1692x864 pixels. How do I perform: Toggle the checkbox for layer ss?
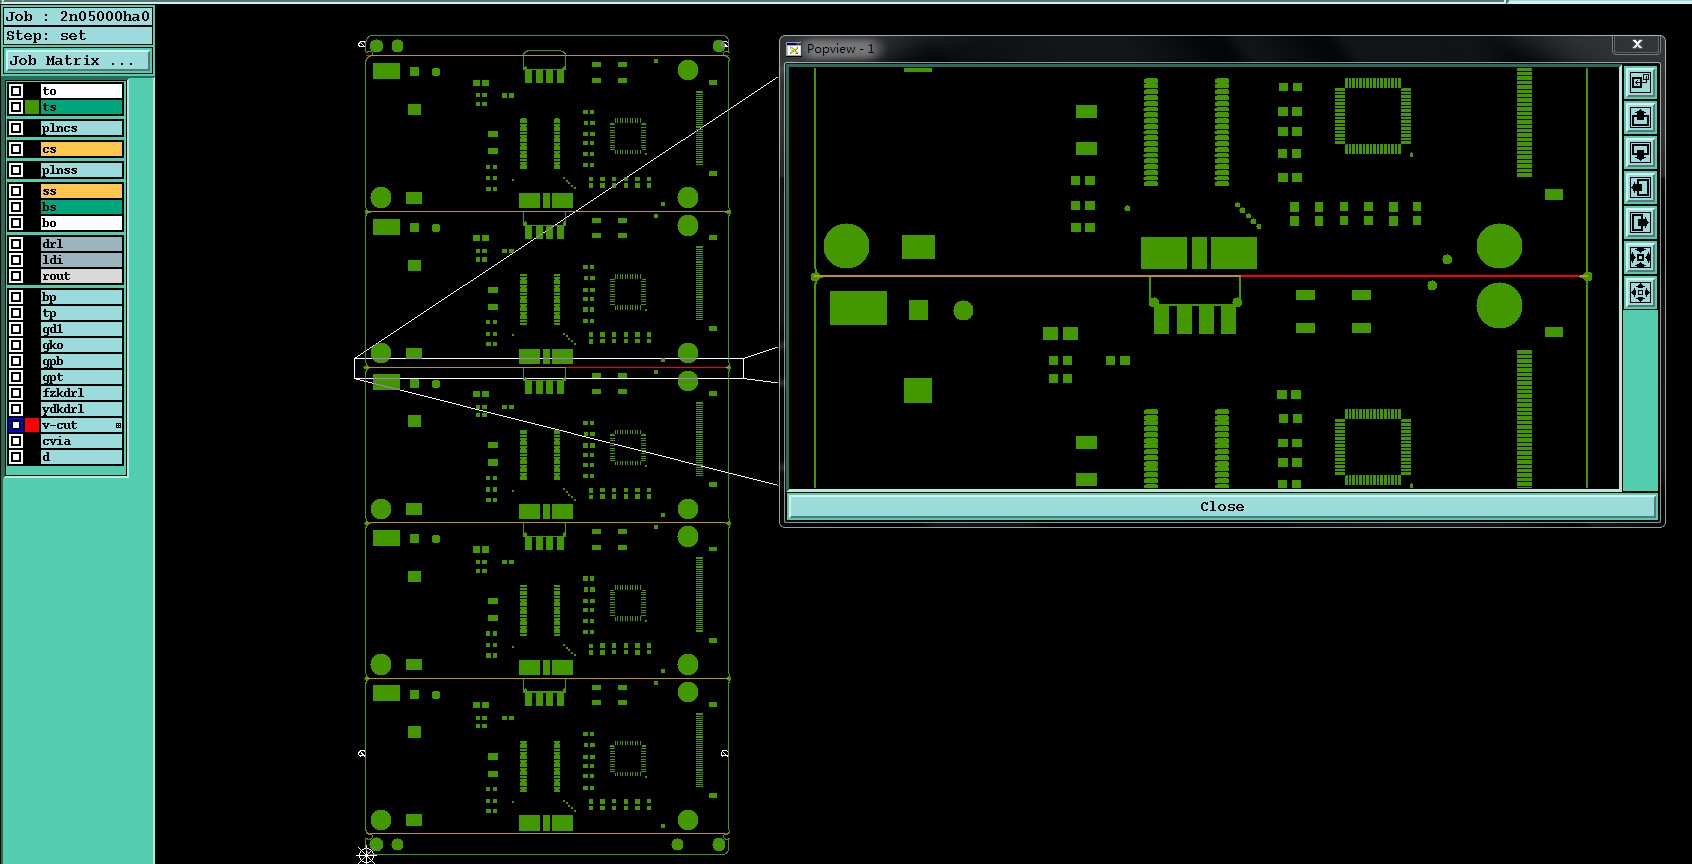tap(16, 191)
